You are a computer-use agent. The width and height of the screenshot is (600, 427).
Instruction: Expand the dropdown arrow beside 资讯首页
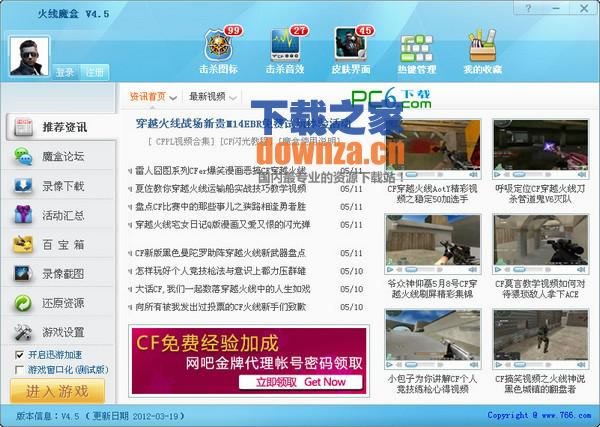174,97
